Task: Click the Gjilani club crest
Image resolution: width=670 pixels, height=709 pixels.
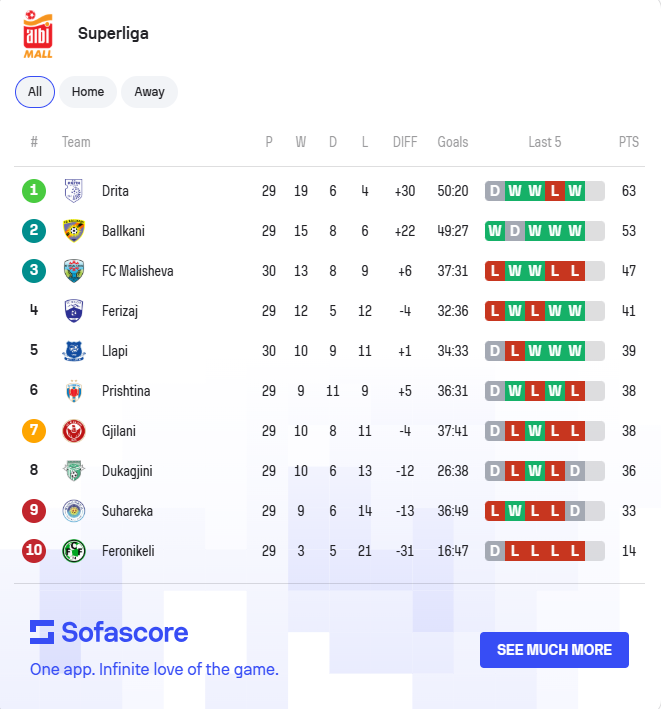Action: coord(74,431)
